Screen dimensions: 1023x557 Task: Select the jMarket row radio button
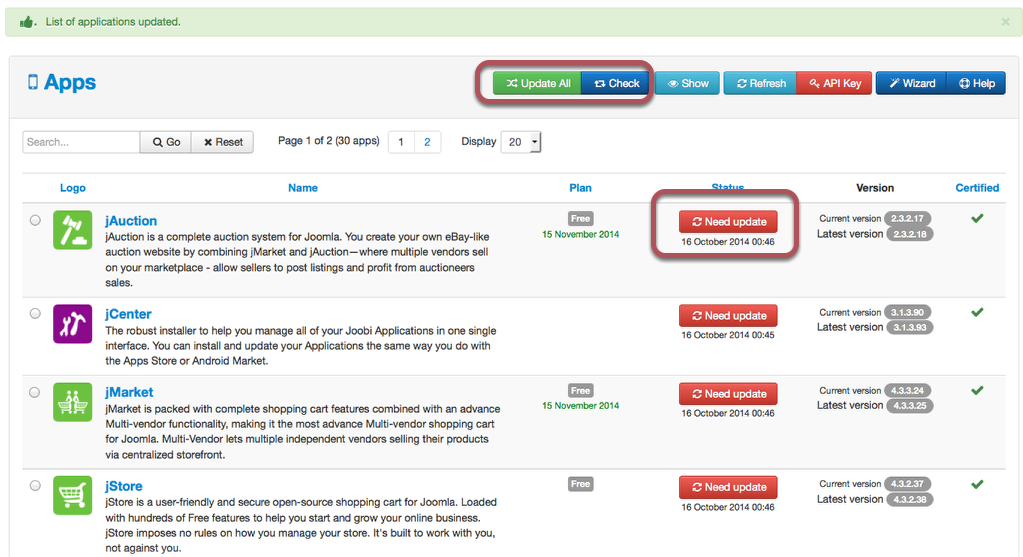coord(35,392)
